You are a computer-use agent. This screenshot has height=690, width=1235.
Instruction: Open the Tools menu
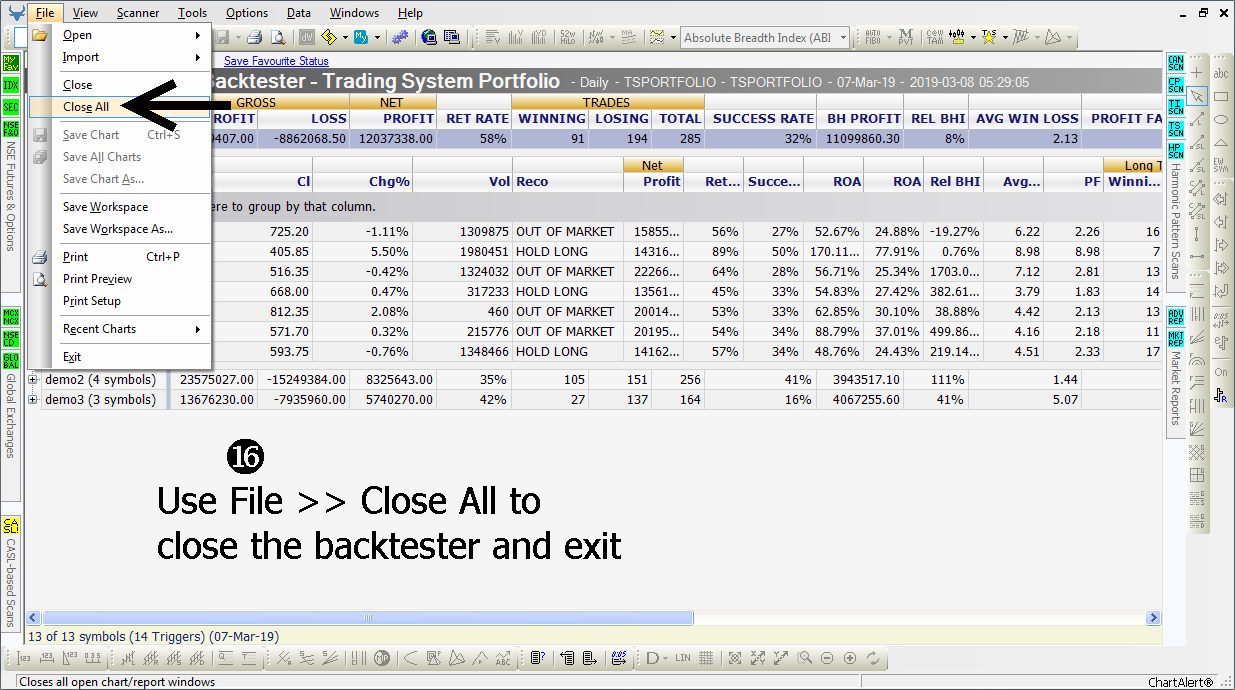point(192,13)
